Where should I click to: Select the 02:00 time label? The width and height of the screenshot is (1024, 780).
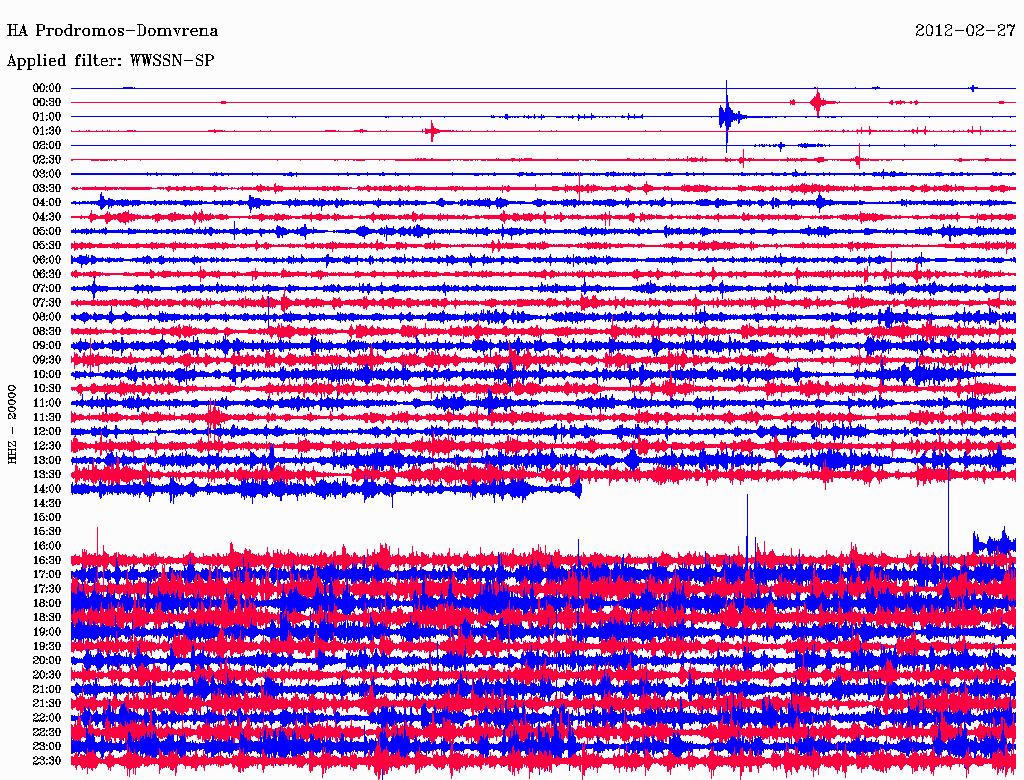pyautogui.click(x=47, y=145)
